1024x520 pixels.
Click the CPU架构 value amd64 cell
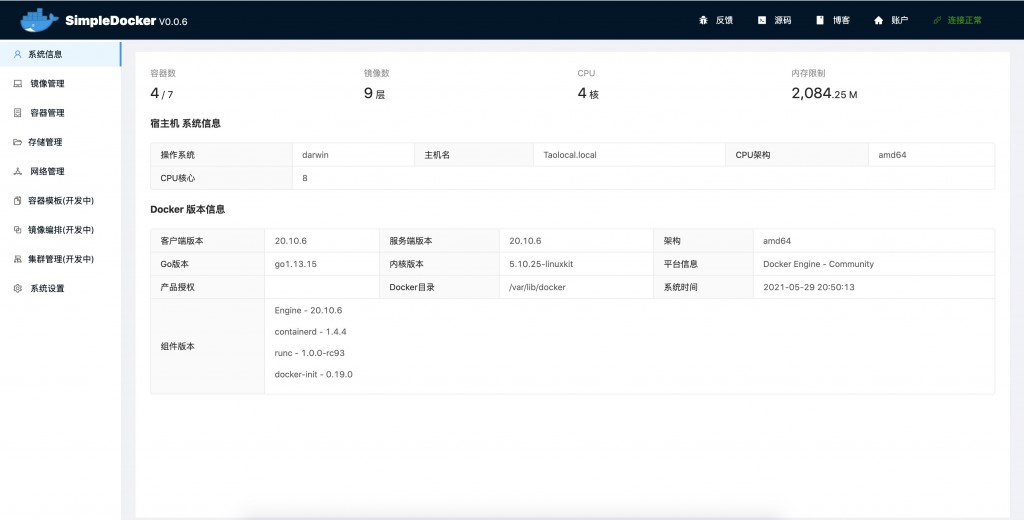pyautogui.click(x=931, y=155)
